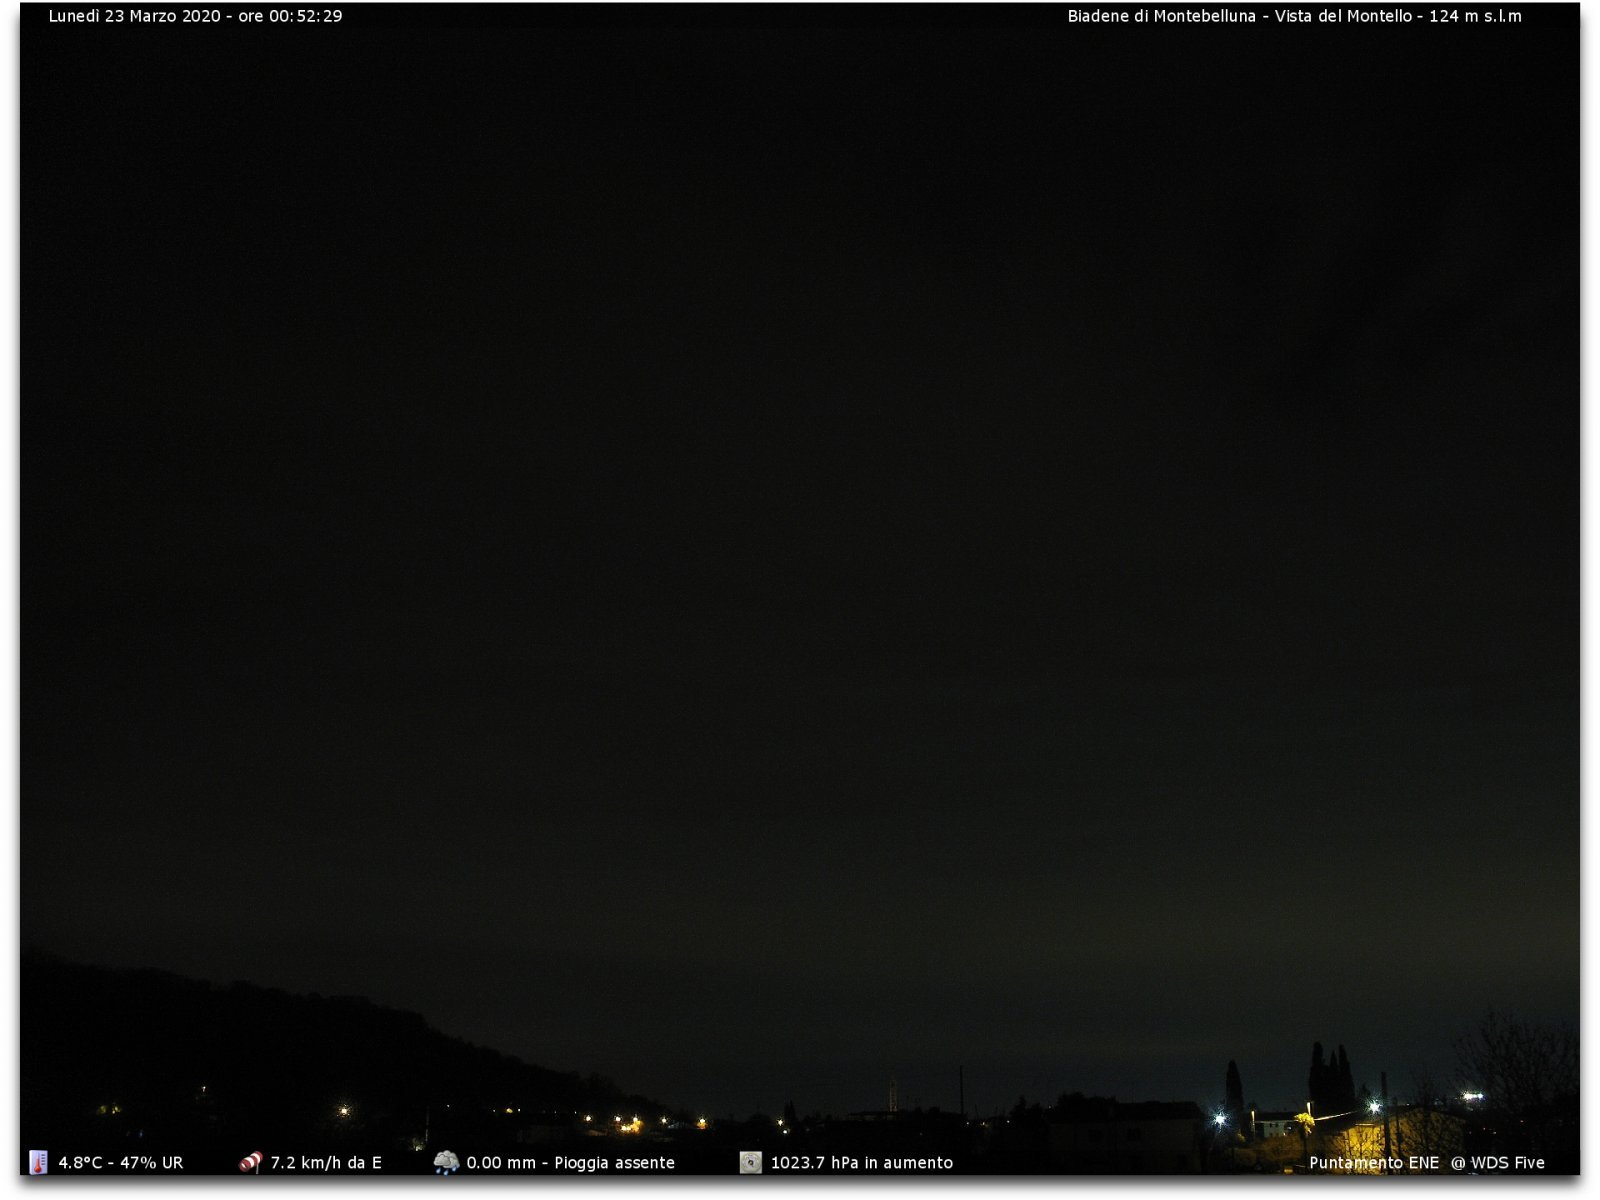Click the wind reading "7.2 km/h da E"
The width and height of the screenshot is (1600, 1200).
326,1163
